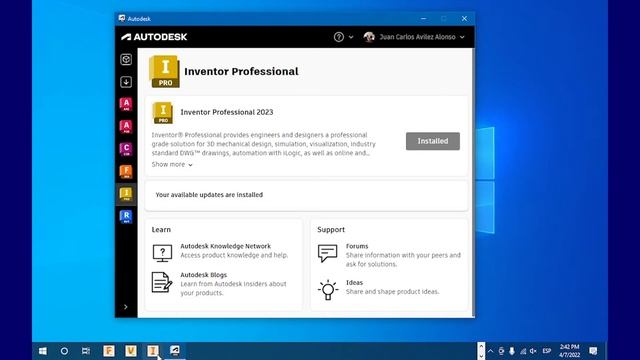Click the microphone tray icon

pos(512,351)
